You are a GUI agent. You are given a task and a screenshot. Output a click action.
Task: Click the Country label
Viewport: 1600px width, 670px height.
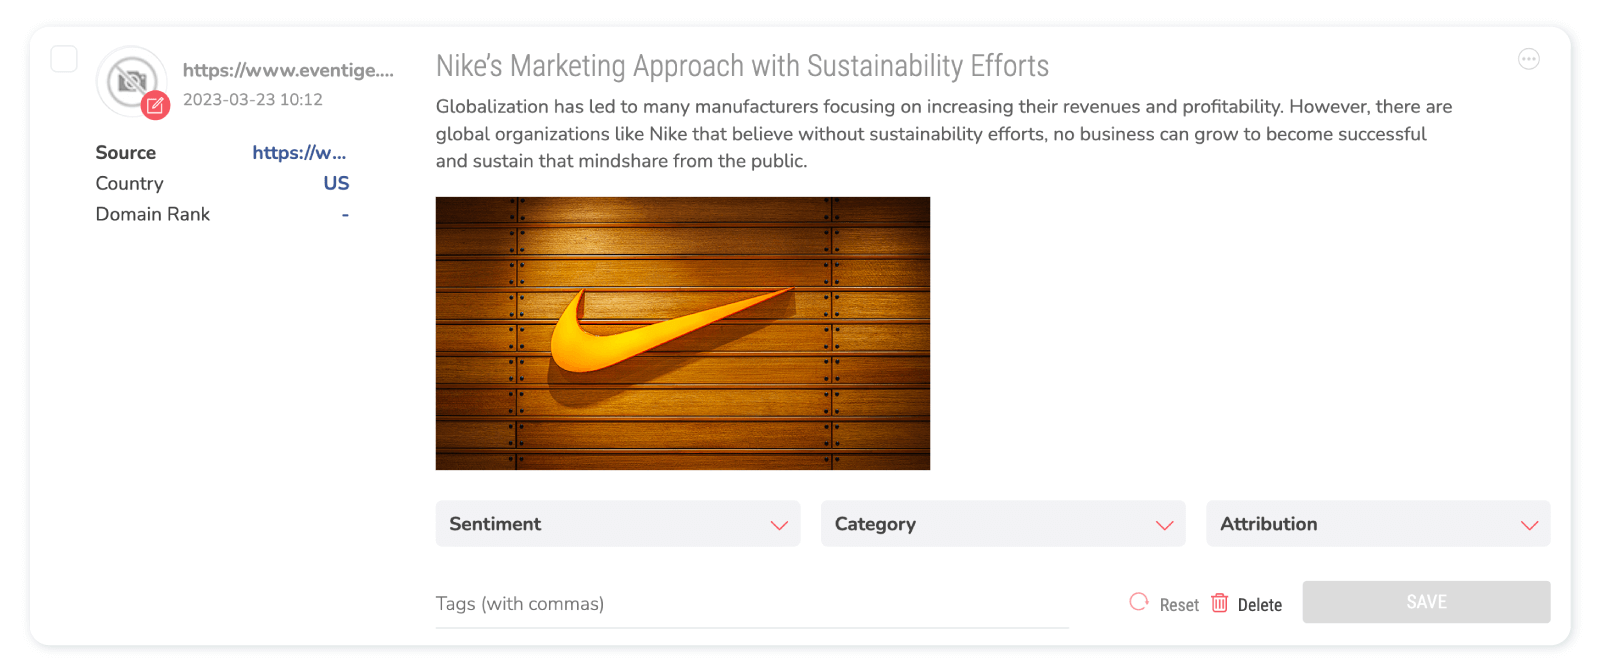129,184
